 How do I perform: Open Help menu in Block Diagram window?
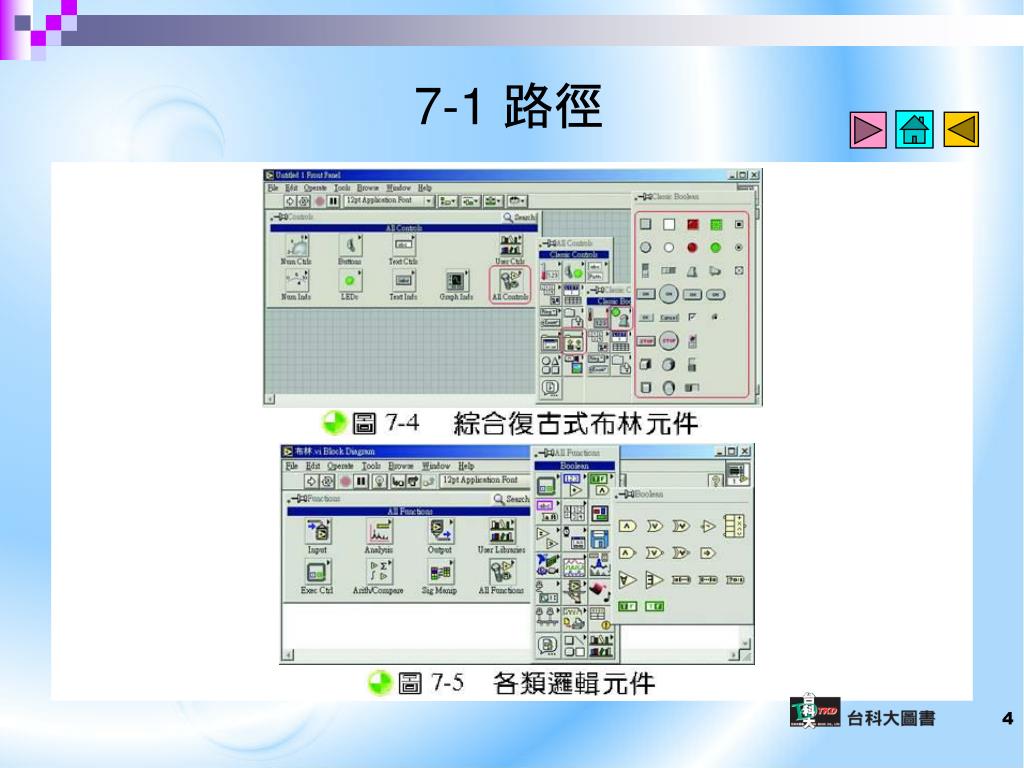(466, 466)
